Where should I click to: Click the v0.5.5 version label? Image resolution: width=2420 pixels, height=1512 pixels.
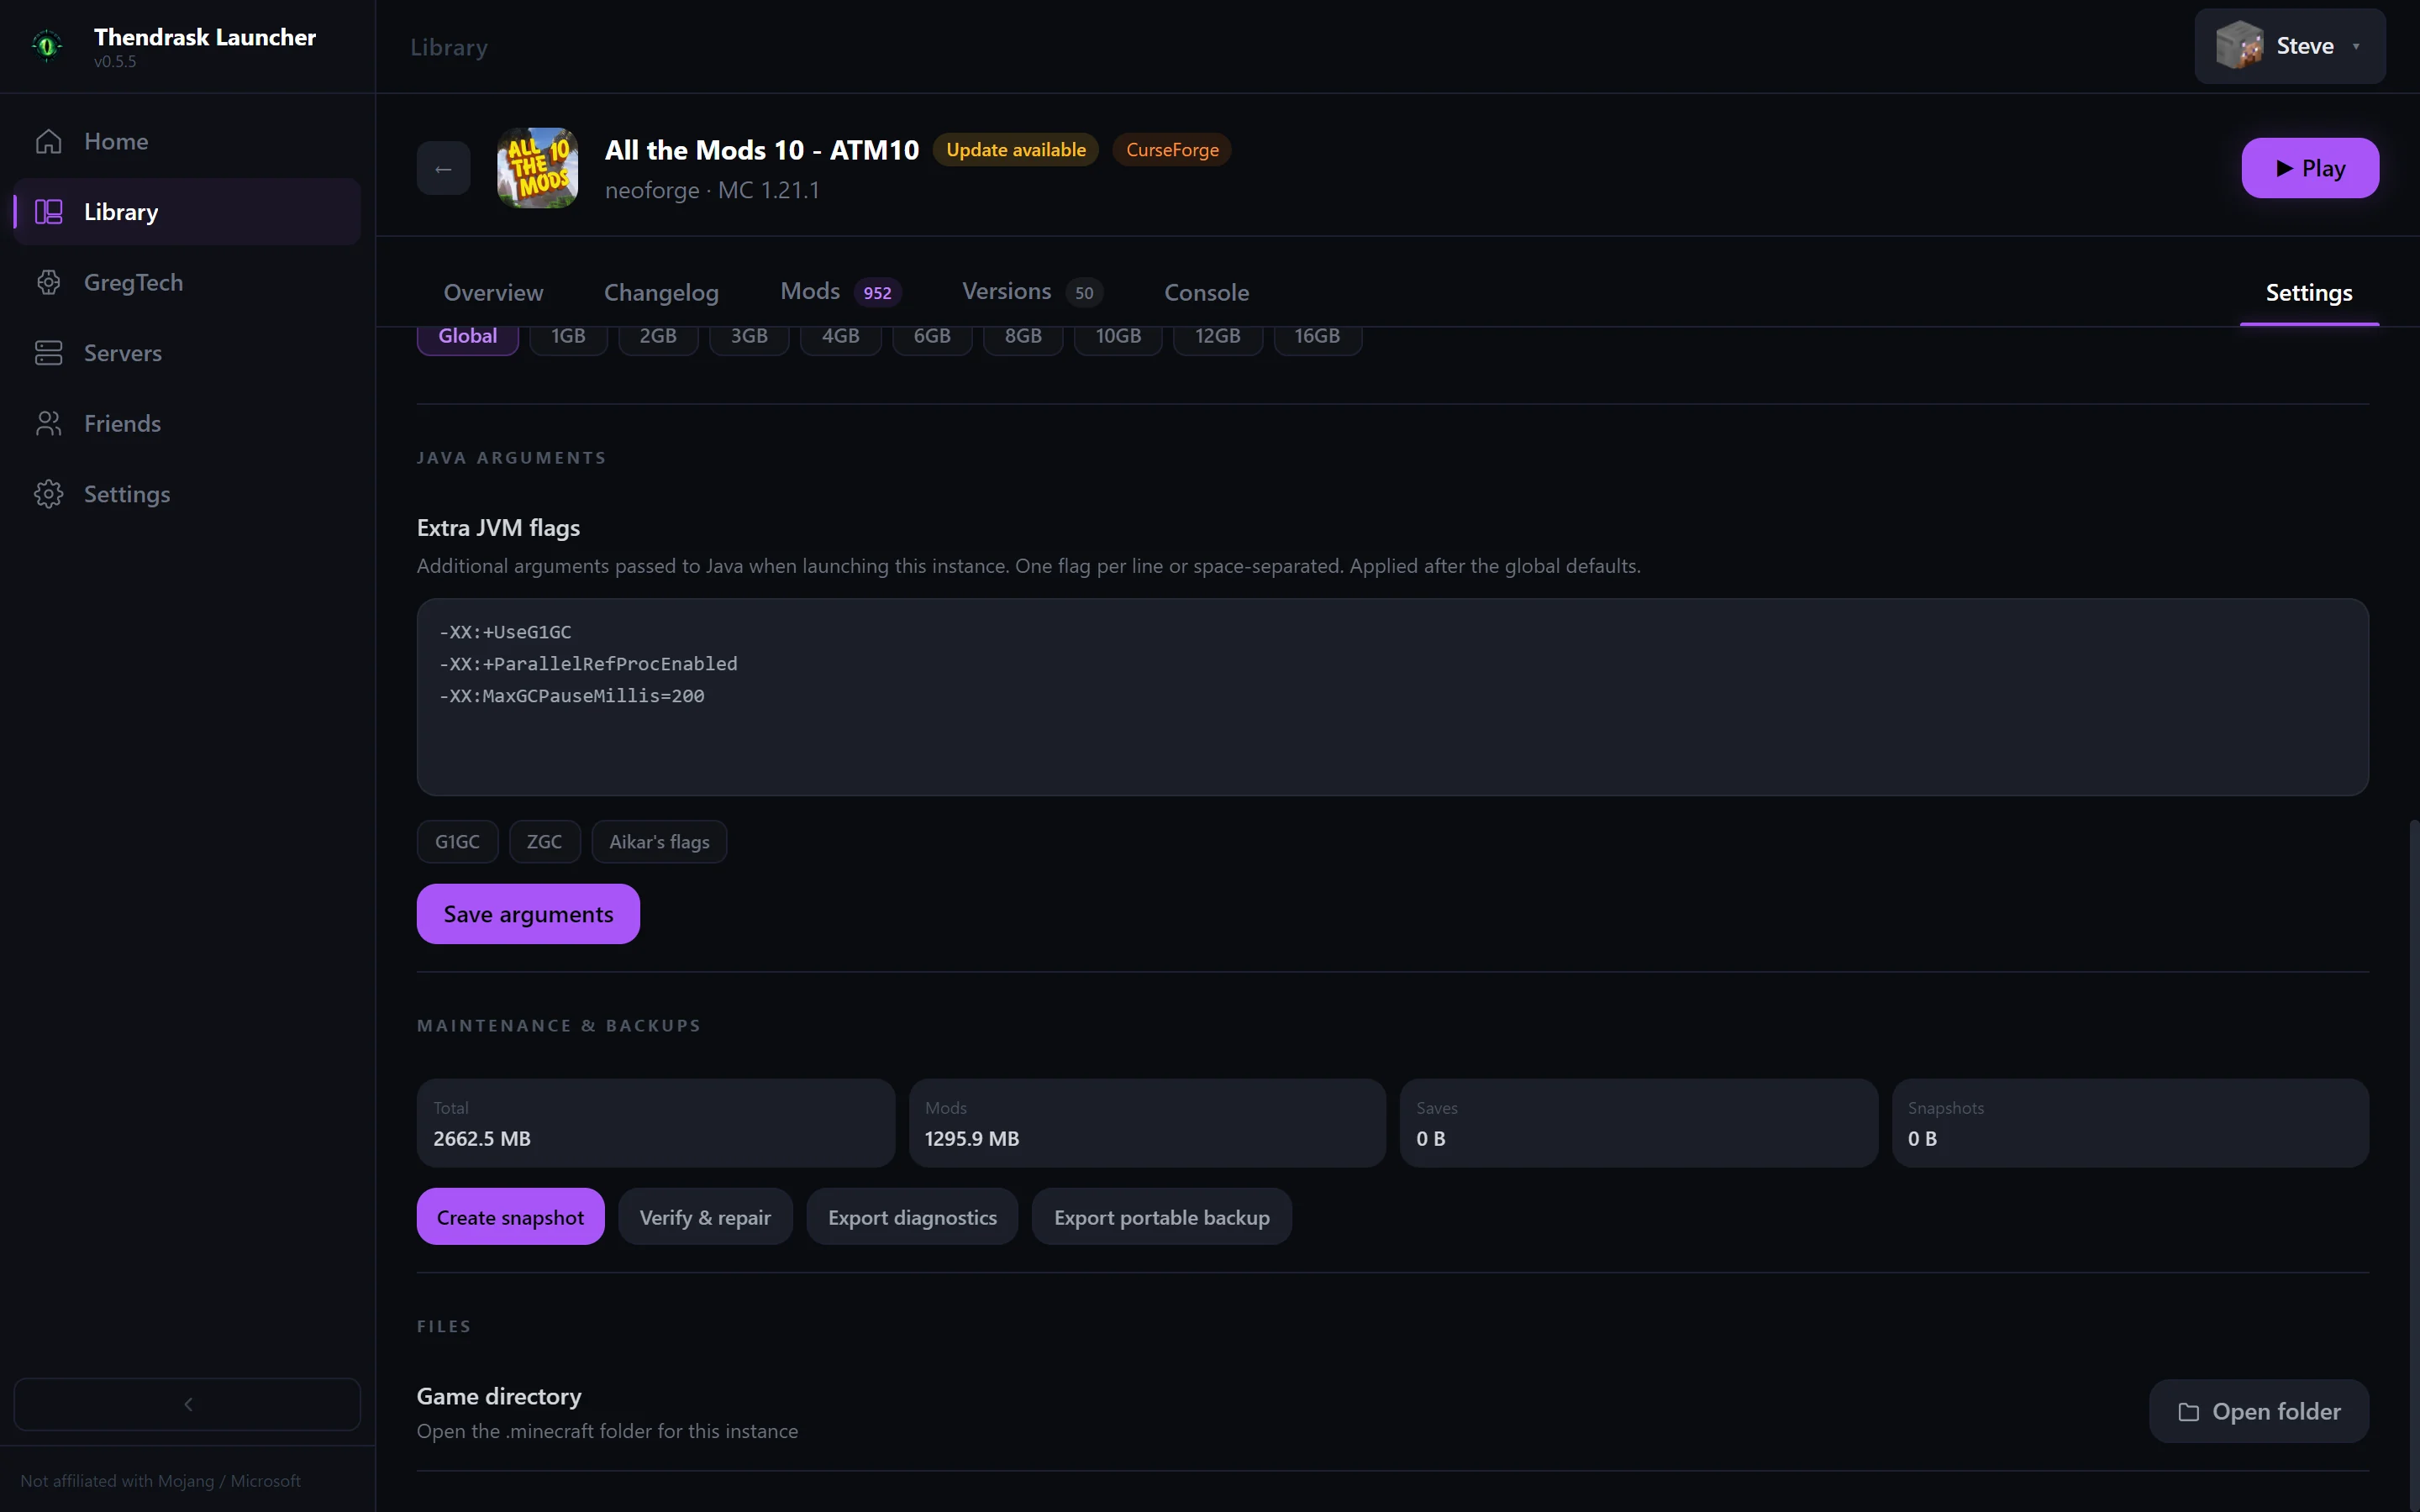pos(115,62)
